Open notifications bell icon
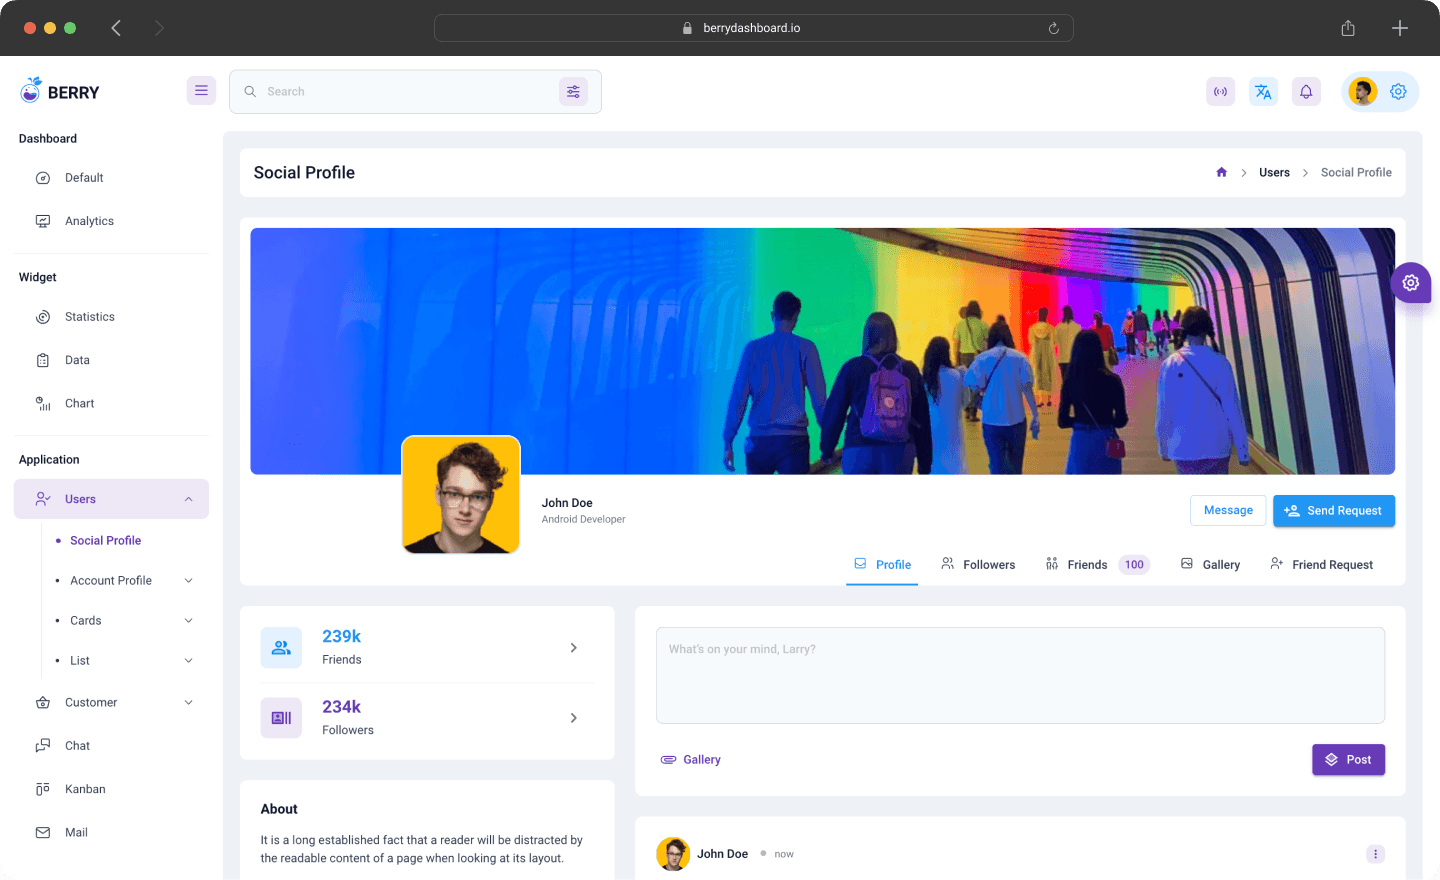The image size is (1440, 880). point(1306,92)
